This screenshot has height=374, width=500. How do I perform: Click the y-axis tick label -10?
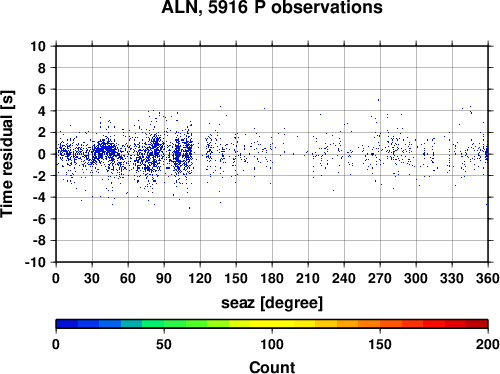click(x=35, y=262)
